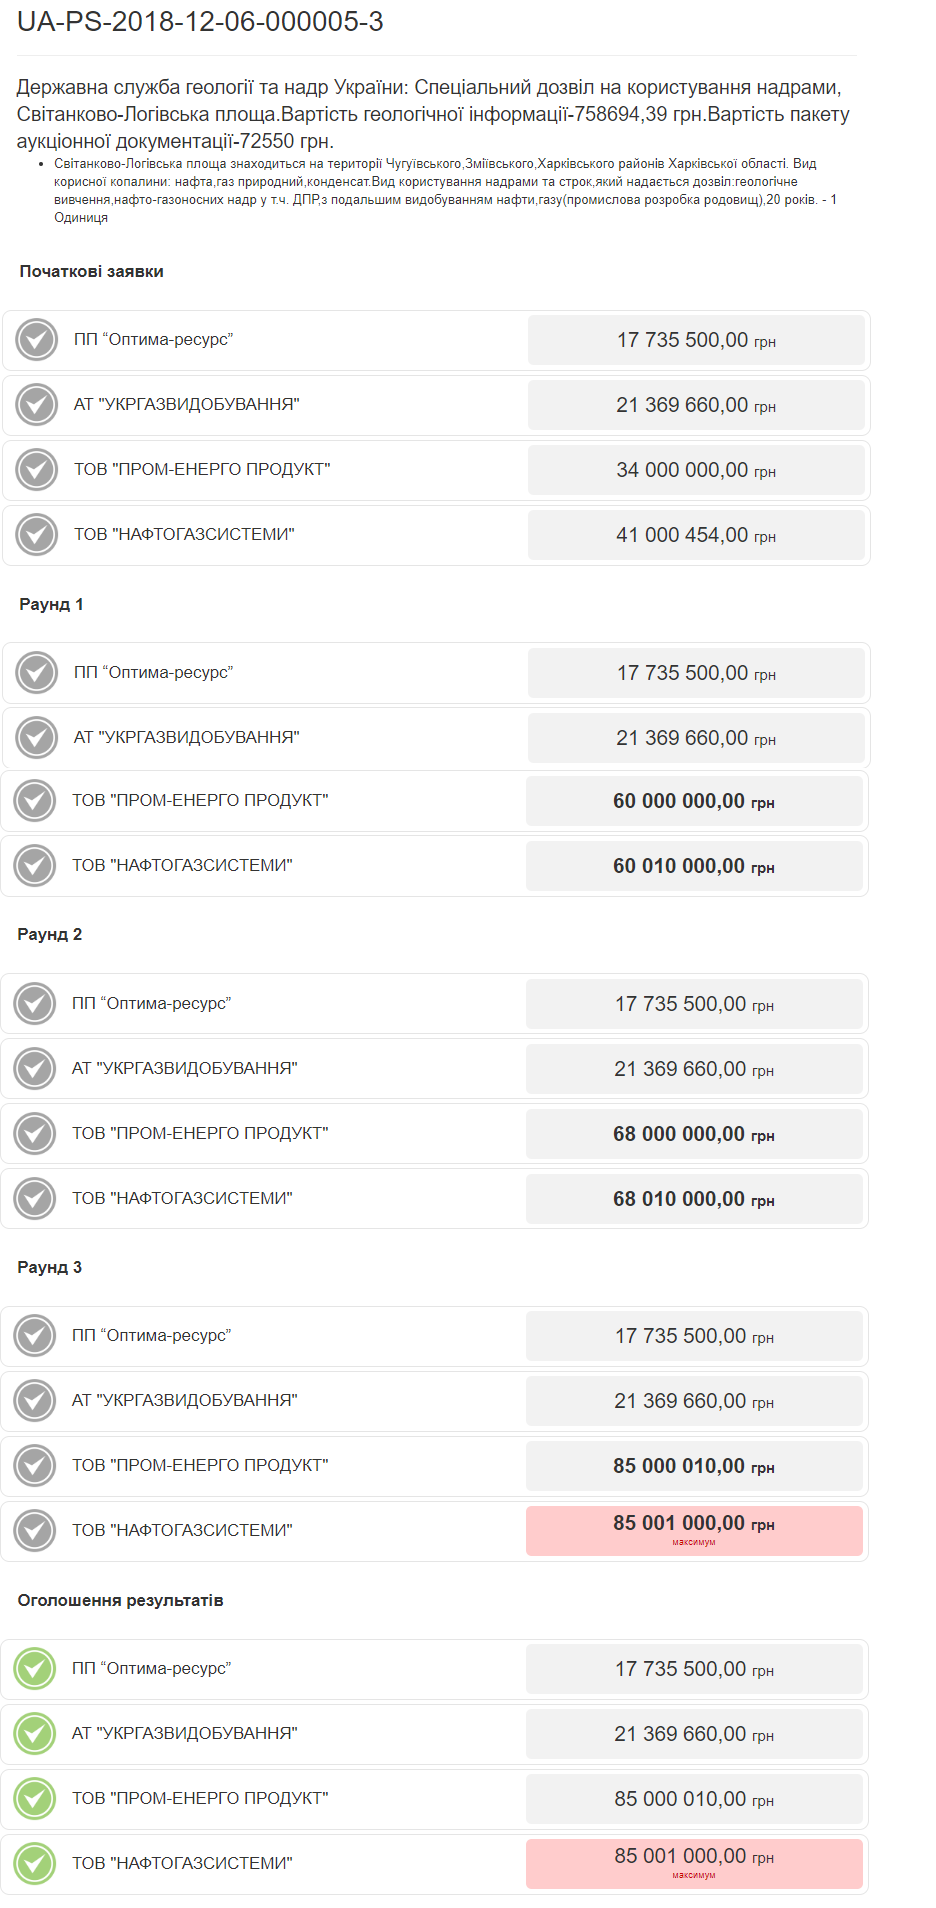This screenshot has height=1908, width=936.
Task: Click green check icon for НАФТОГАЗСИСТЕМИ in results
Action: point(35,1864)
